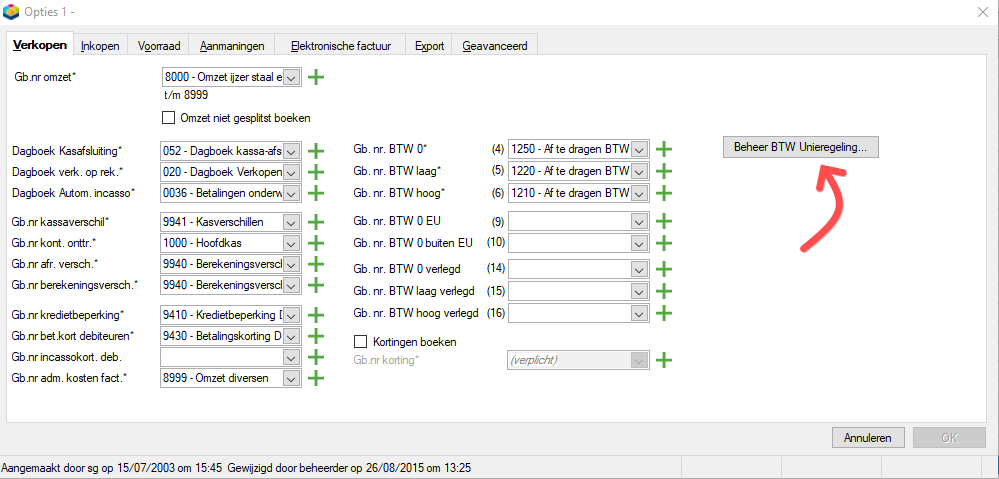
Task: Click the green plus next to Gb.nr omzet
Action: pyautogui.click(x=316, y=77)
